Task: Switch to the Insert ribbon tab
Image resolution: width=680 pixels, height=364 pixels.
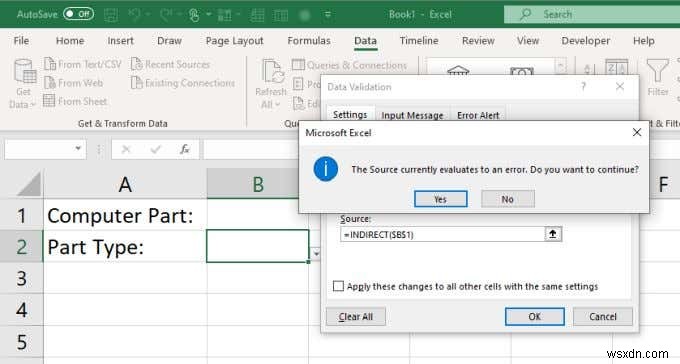Action: pyautogui.click(x=121, y=41)
